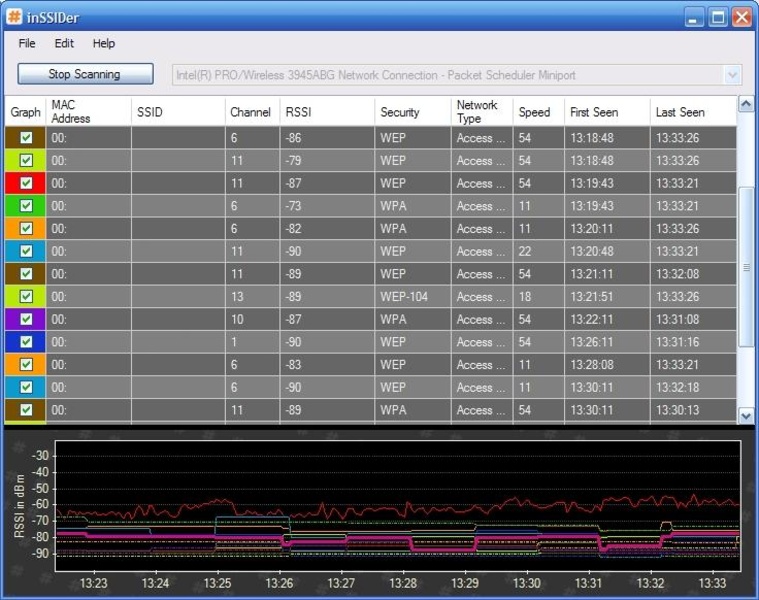The width and height of the screenshot is (759, 600).
Task: Toggle graph checkbox for channel 13 row
Action: (x=26, y=297)
